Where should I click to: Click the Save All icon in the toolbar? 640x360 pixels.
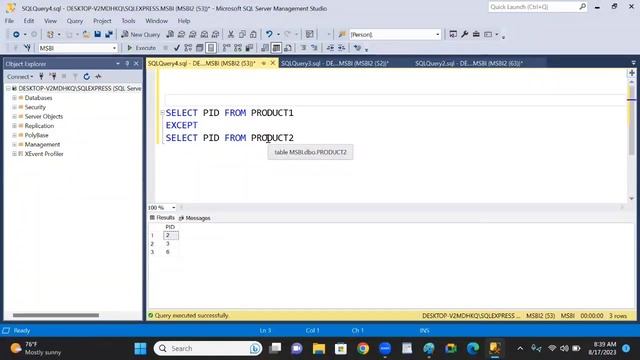(x=109, y=35)
